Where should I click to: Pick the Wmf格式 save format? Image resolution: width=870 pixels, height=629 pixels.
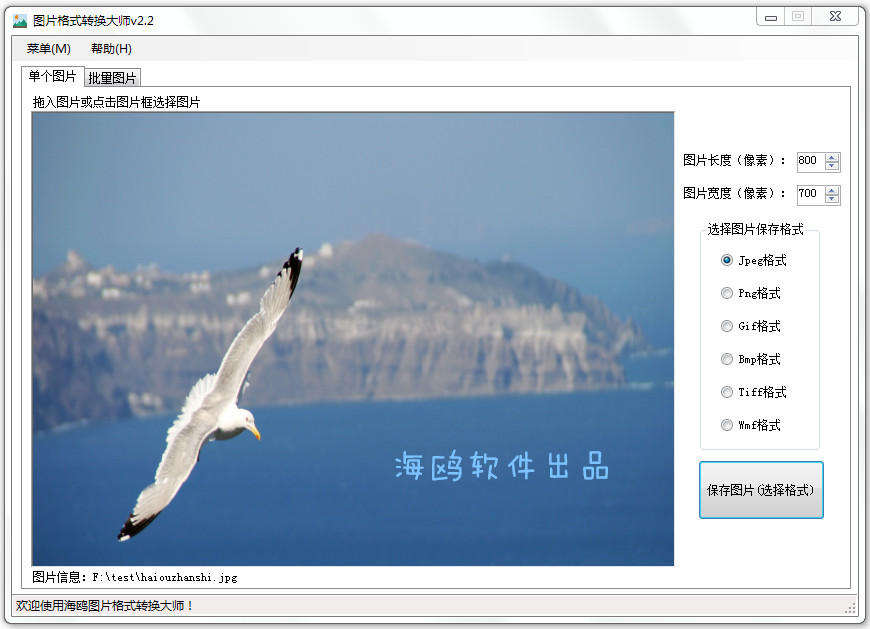coord(727,425)
